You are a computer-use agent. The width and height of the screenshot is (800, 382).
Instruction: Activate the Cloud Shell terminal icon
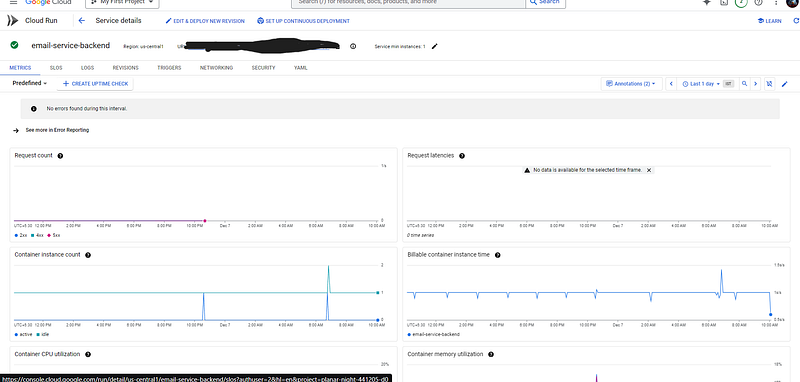[x=724, y=2]
